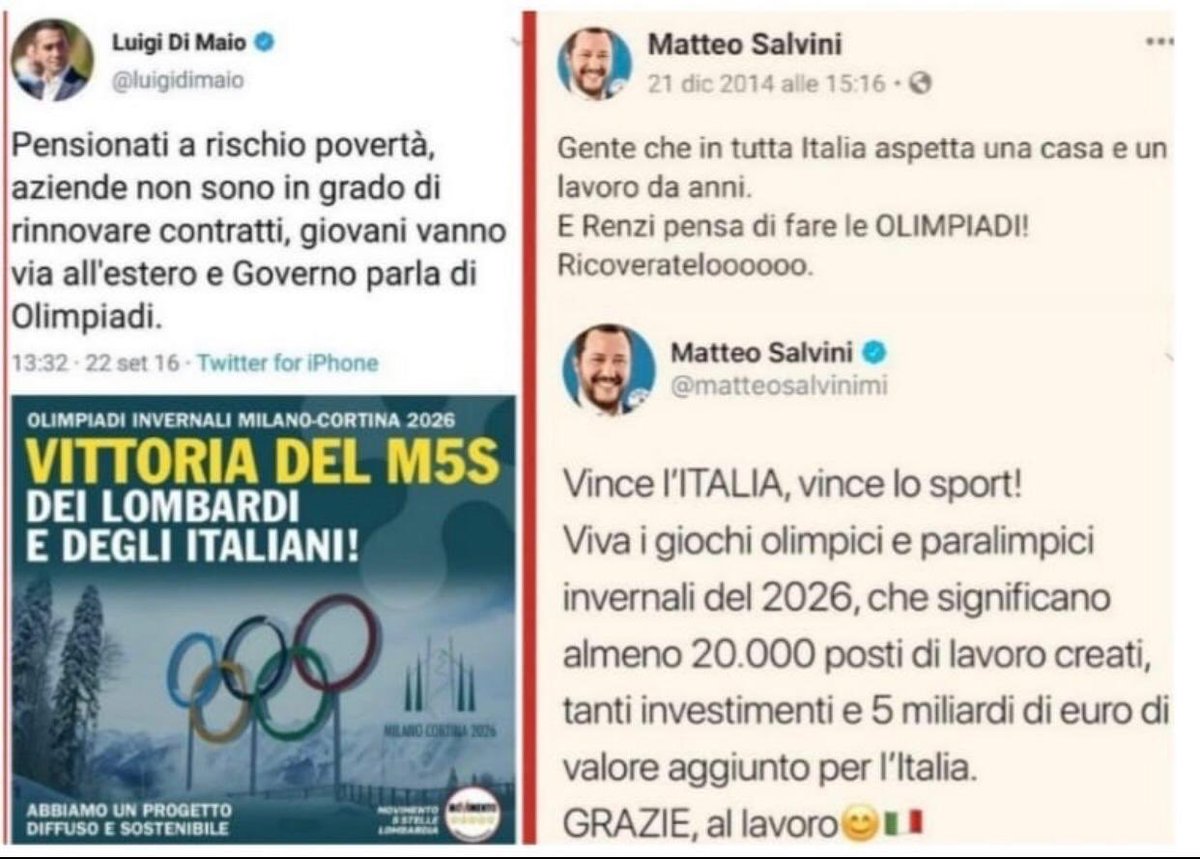The width and height of the screenshot is (1200, 859).
Task: Click the Italian flag emoji in the tweet
Action: click(x=904, y=823)
